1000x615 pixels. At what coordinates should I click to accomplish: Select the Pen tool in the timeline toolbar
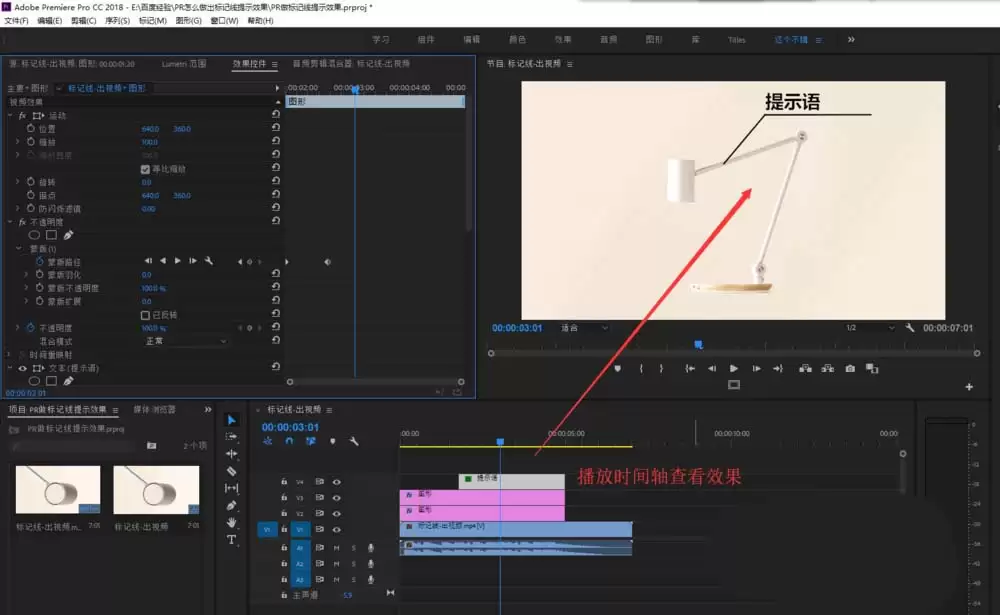232,505
